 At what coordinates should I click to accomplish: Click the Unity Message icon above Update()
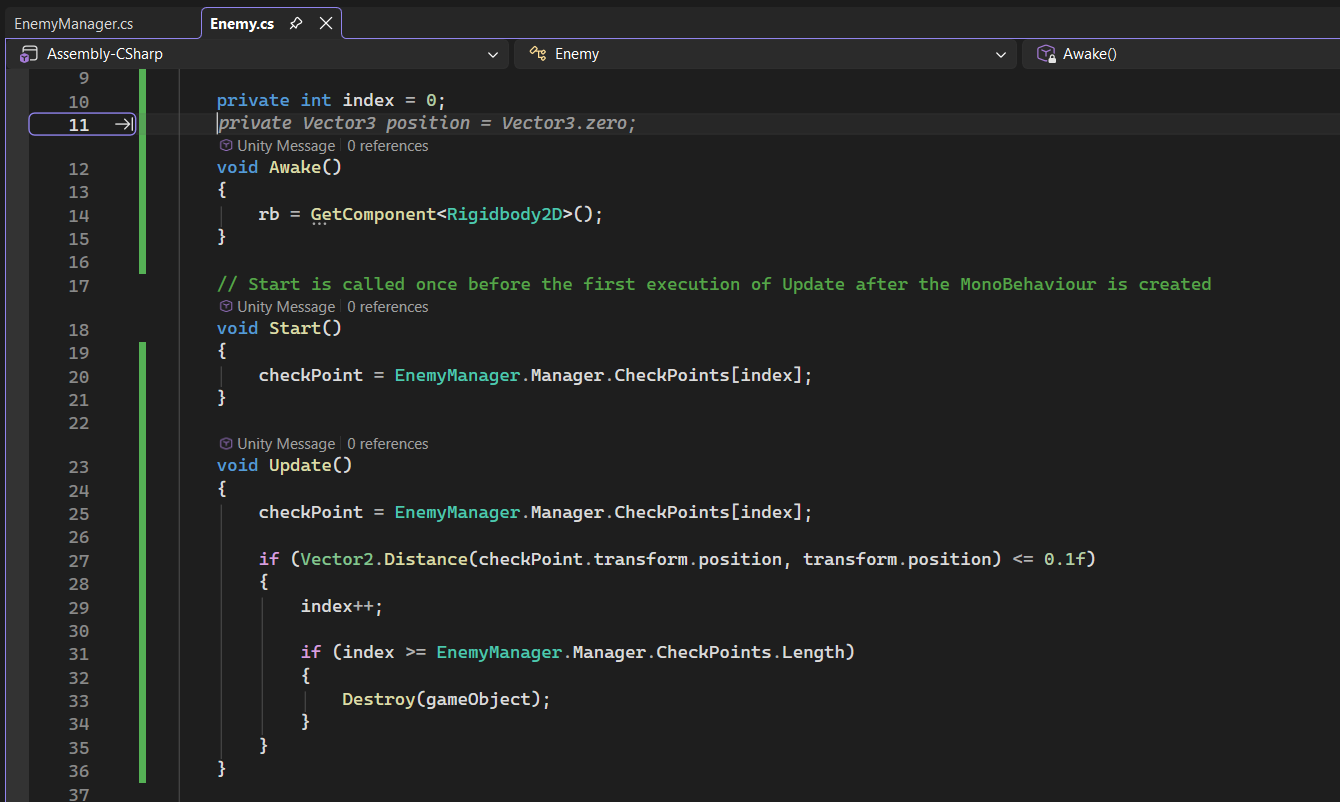pyautogui.click(x=226, y=444)
